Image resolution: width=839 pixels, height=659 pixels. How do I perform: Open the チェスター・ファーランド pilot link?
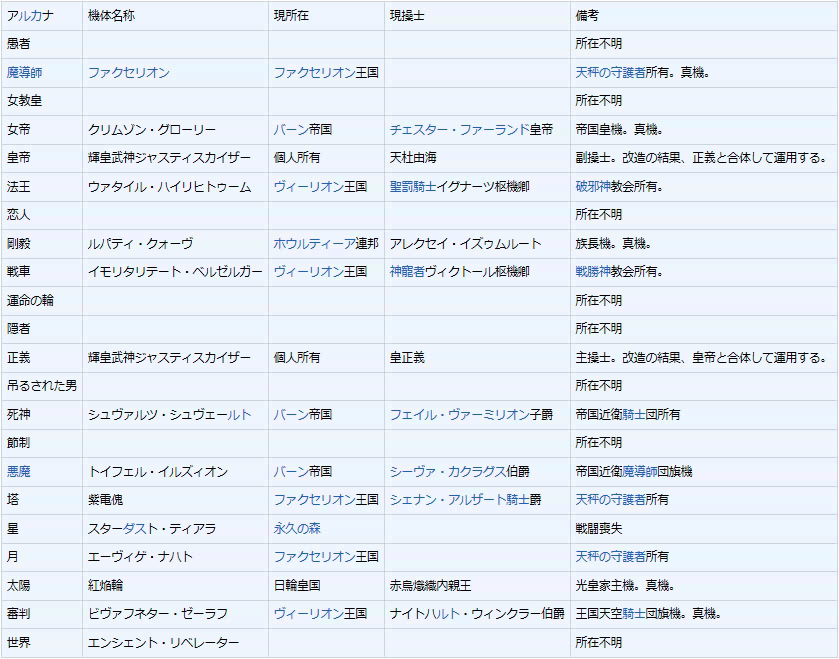pyautogui.click(x=459, y=130)
